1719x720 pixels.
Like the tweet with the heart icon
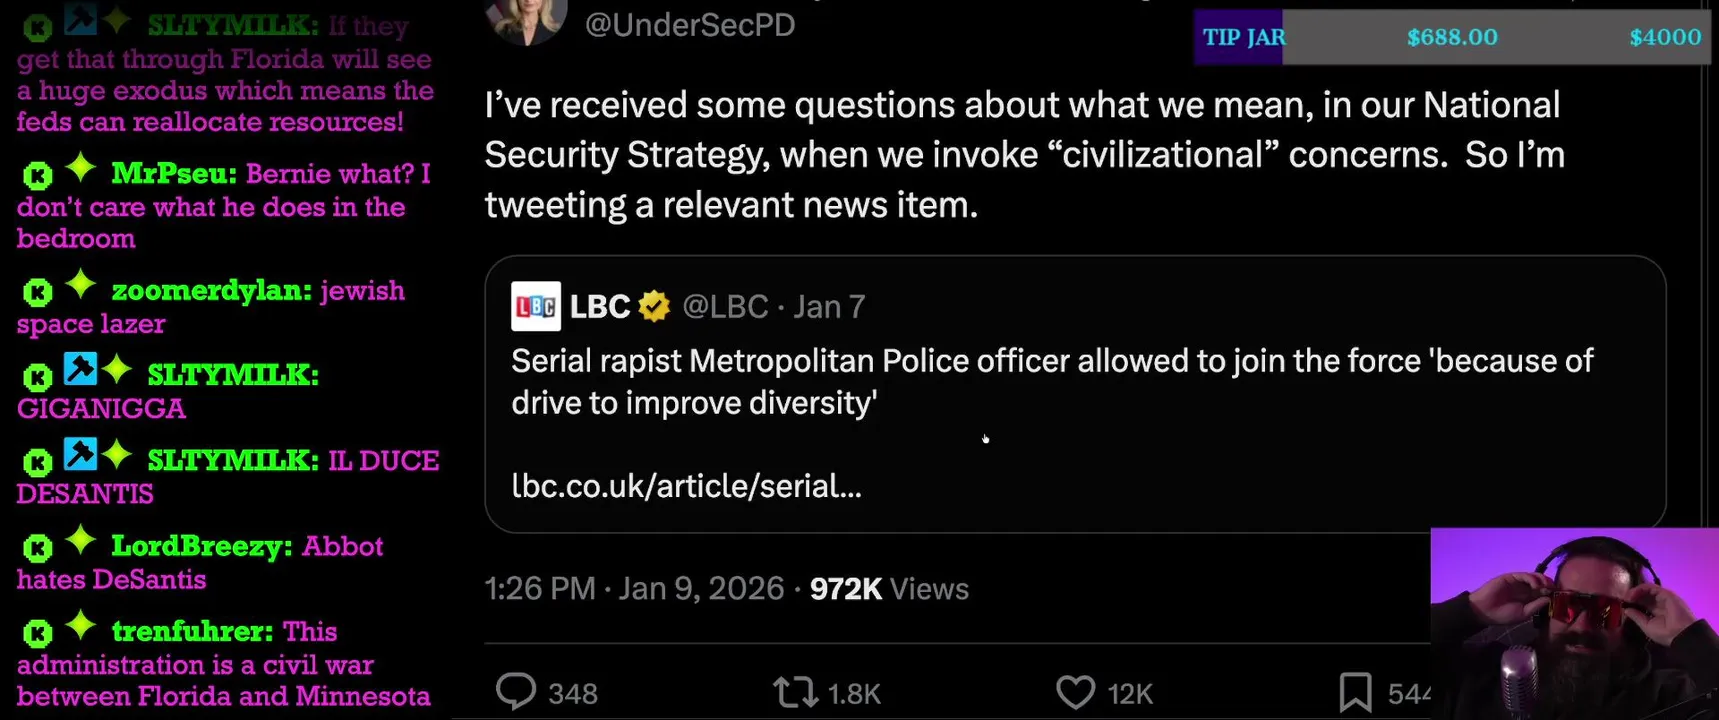[x=1075, y=692]
